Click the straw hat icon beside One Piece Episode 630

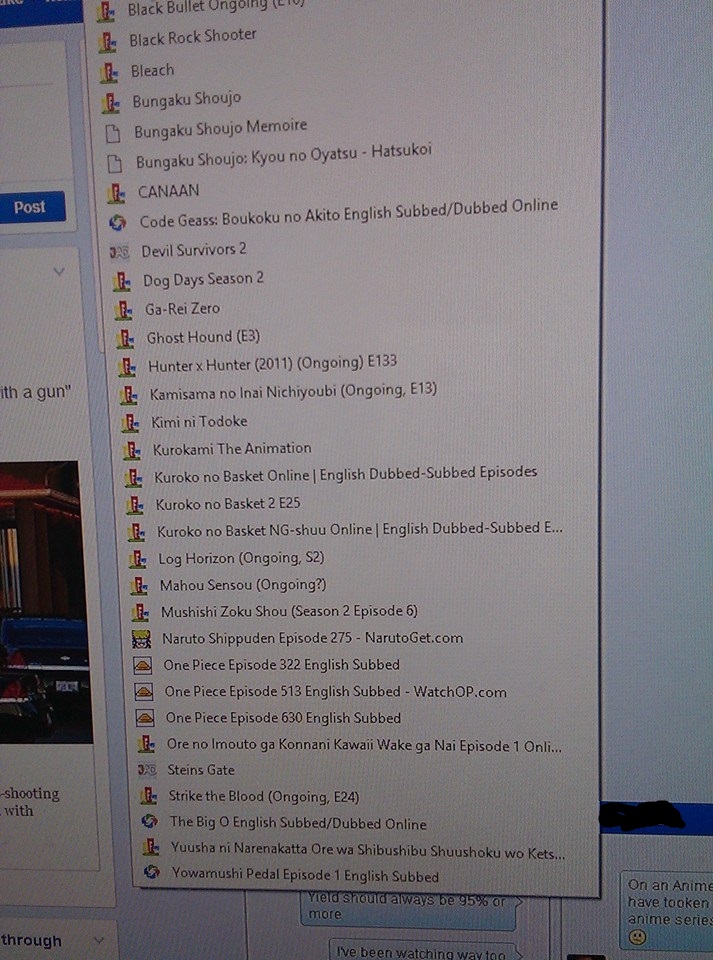[x=145, y=718]
